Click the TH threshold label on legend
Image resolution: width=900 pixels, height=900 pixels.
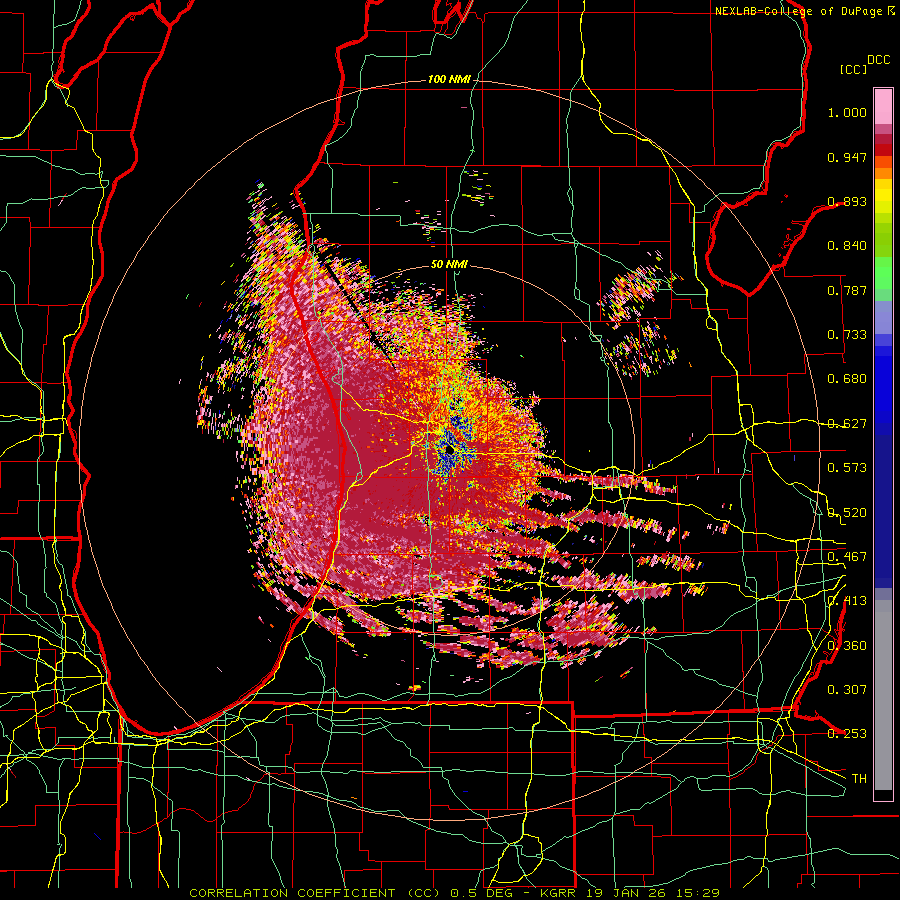coord(859,779)
